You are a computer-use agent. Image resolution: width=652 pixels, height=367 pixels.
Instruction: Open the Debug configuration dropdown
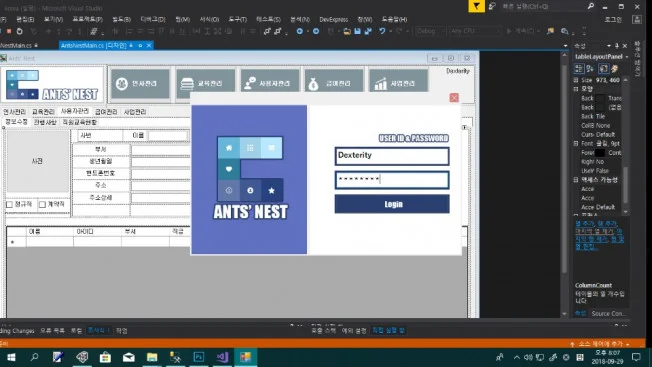coord(430,31)
